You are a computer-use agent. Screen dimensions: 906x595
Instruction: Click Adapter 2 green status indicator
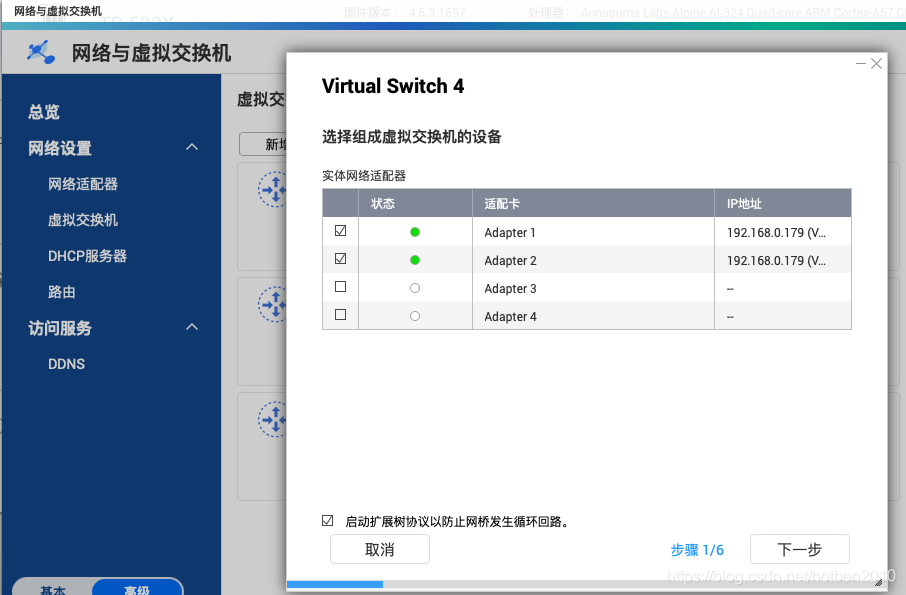coord(415,260)
